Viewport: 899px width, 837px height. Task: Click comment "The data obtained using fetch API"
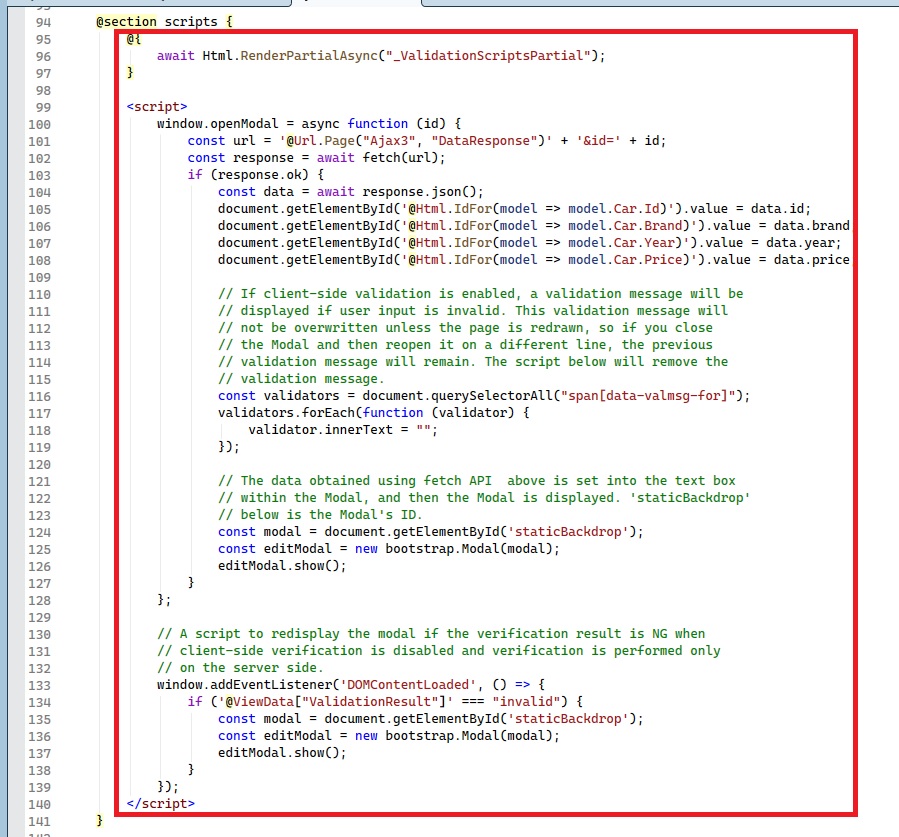(366, 480)
